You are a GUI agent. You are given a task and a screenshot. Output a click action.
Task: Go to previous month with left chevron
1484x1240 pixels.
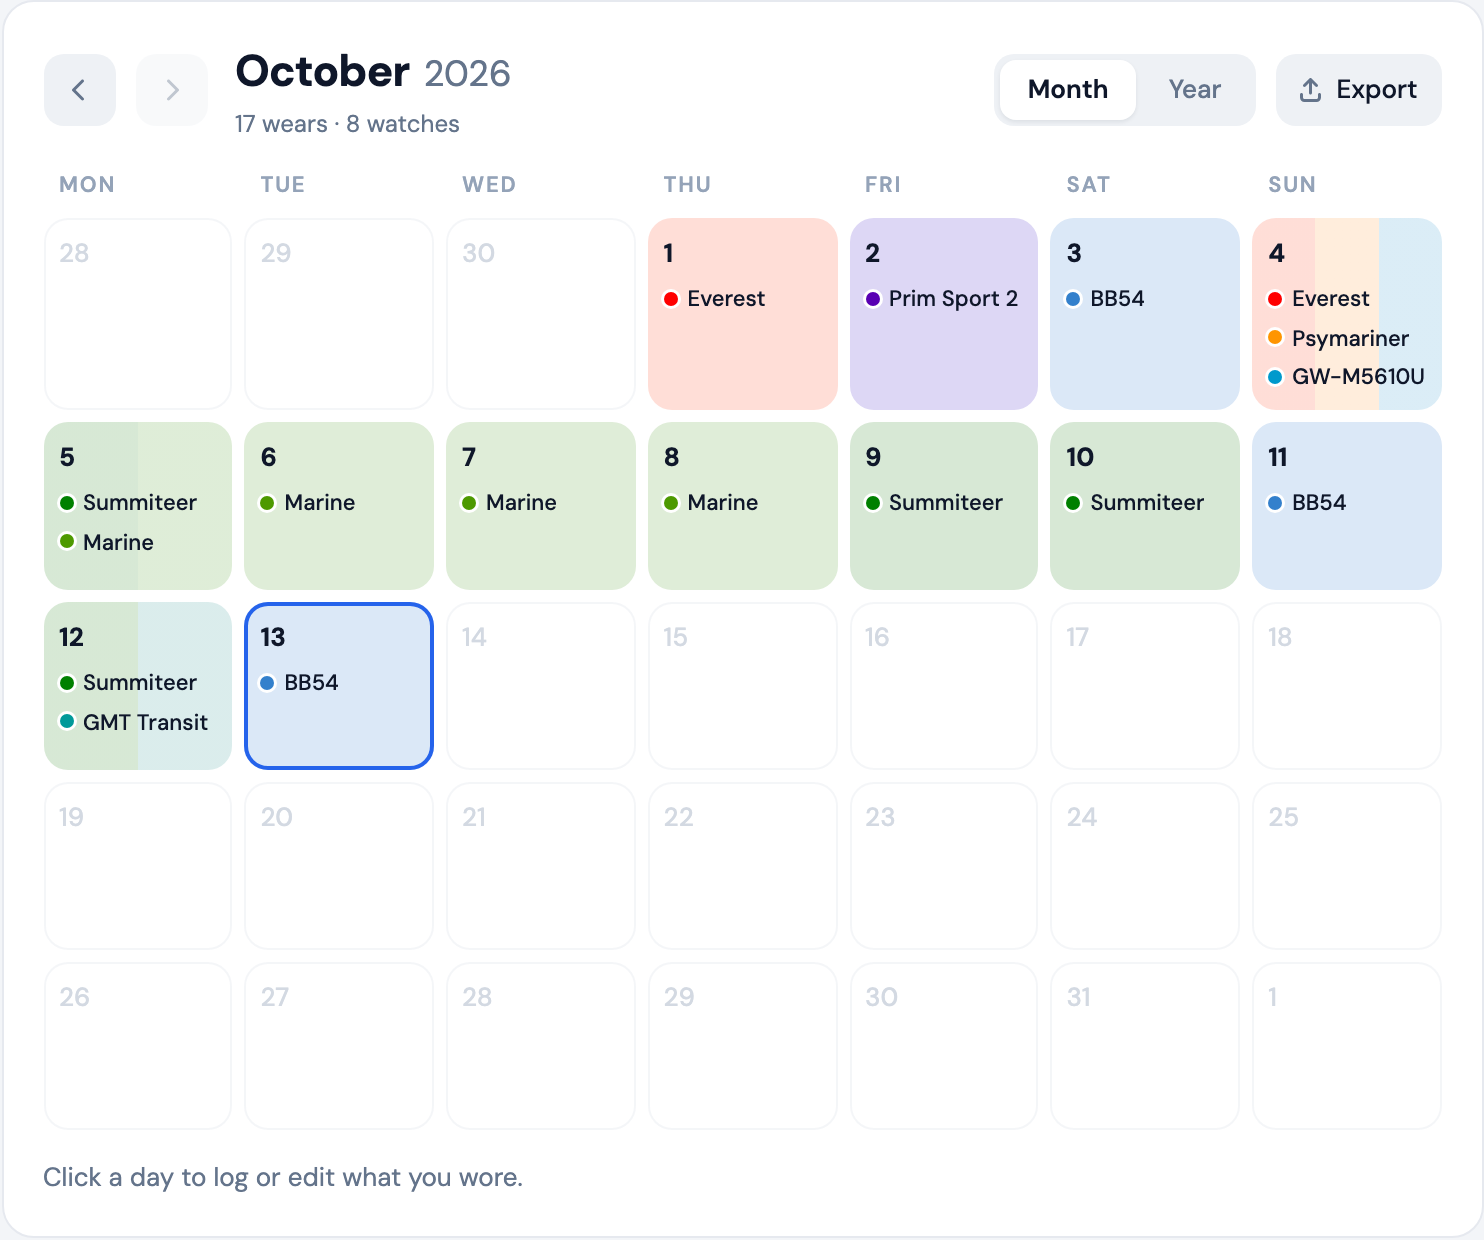[x=80, y=90]
